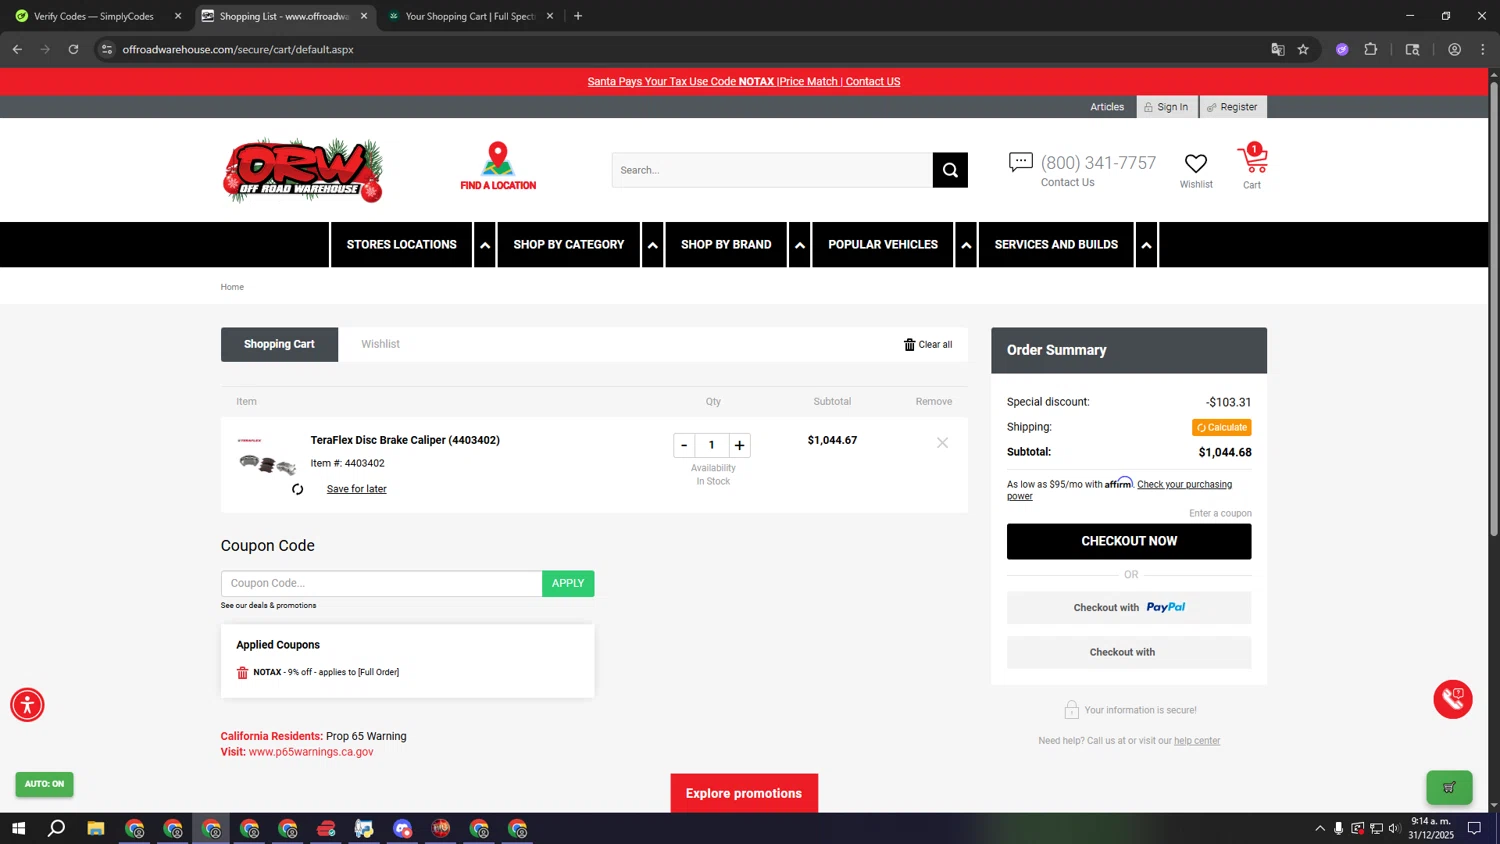1500x844 pixels.
Task: Click the search magnifier button
Action: (x=950, y=170)
